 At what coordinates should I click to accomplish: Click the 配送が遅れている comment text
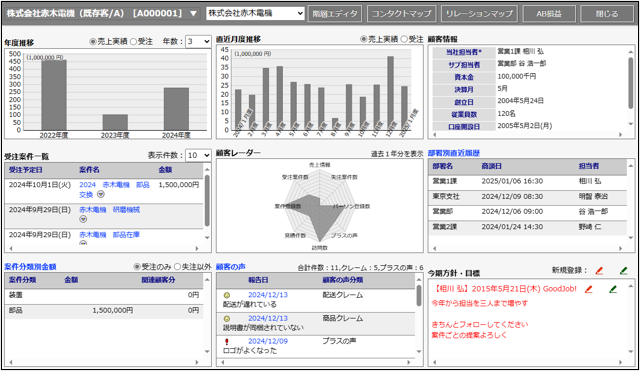[x=249, y=304]
